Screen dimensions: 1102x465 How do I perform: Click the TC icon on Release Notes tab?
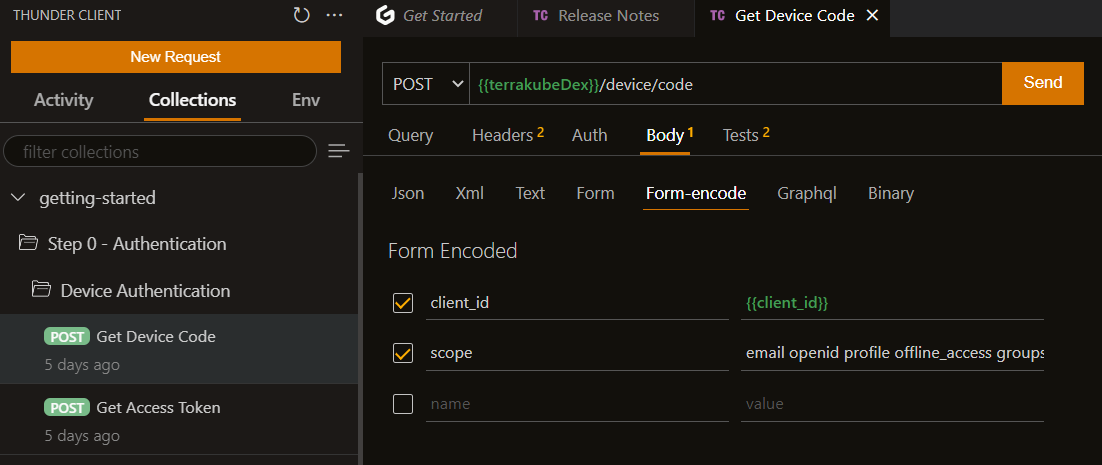(x=540, y=16)
